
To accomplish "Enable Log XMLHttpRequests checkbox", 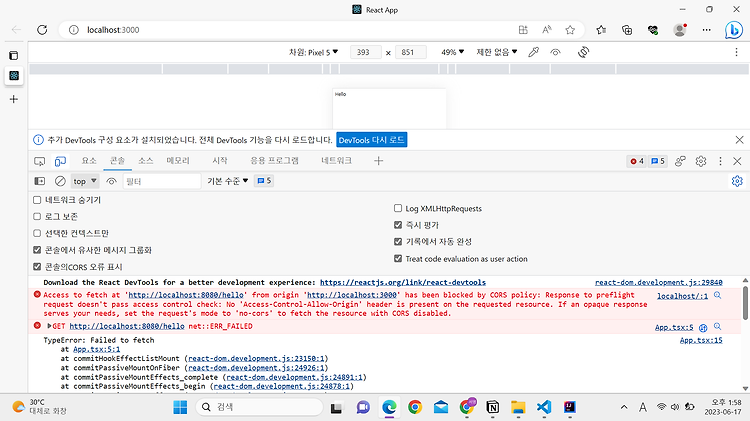I will click(x=398, y=208).
